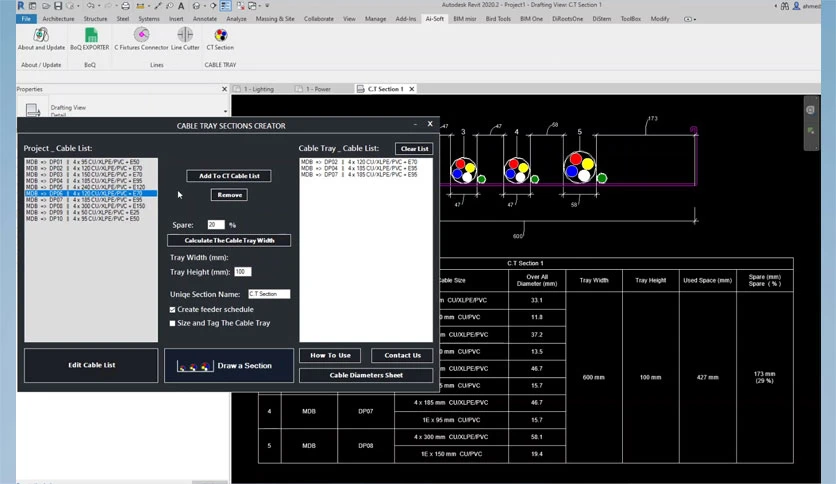836x484 pixels.
Task: Expand the Customize Quick Access Toolbar arrow
Action: tap(267, 6)
